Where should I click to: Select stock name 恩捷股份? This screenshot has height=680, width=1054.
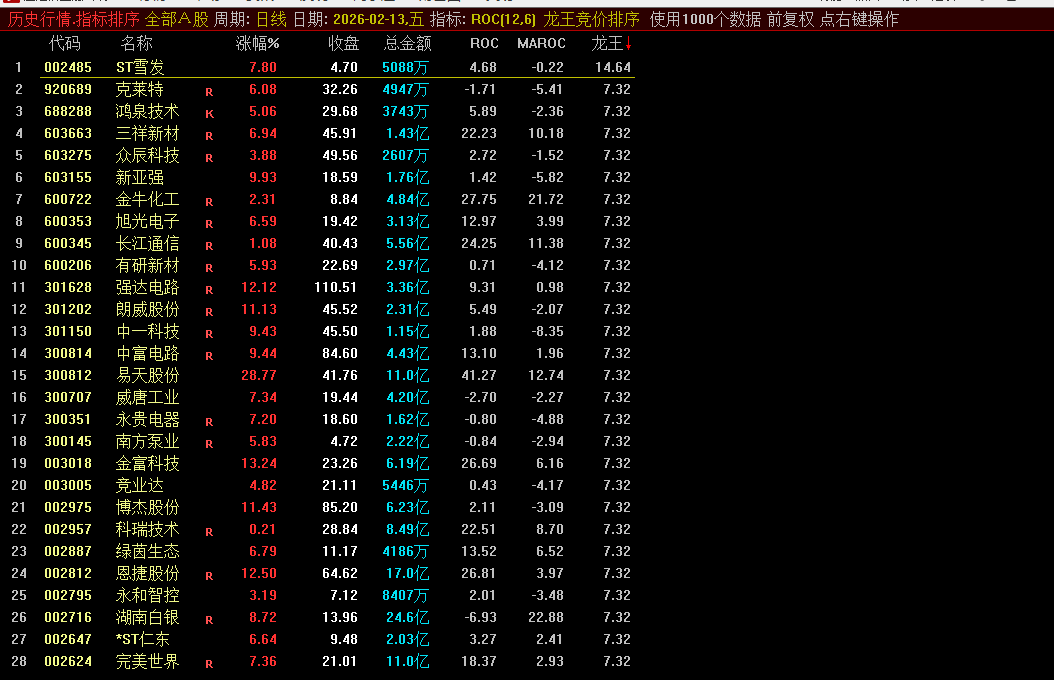[147, 573]
